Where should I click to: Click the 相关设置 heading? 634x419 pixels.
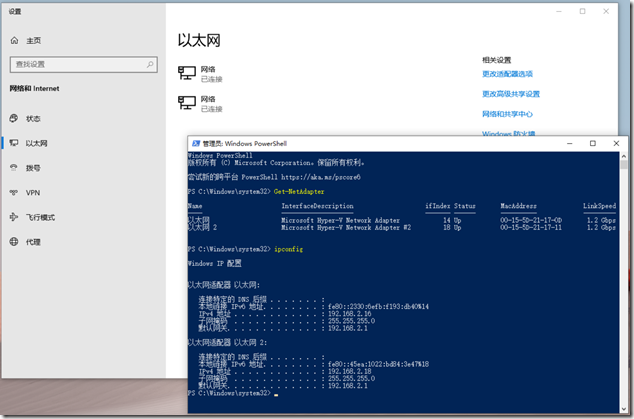click(x=497, y=60)
